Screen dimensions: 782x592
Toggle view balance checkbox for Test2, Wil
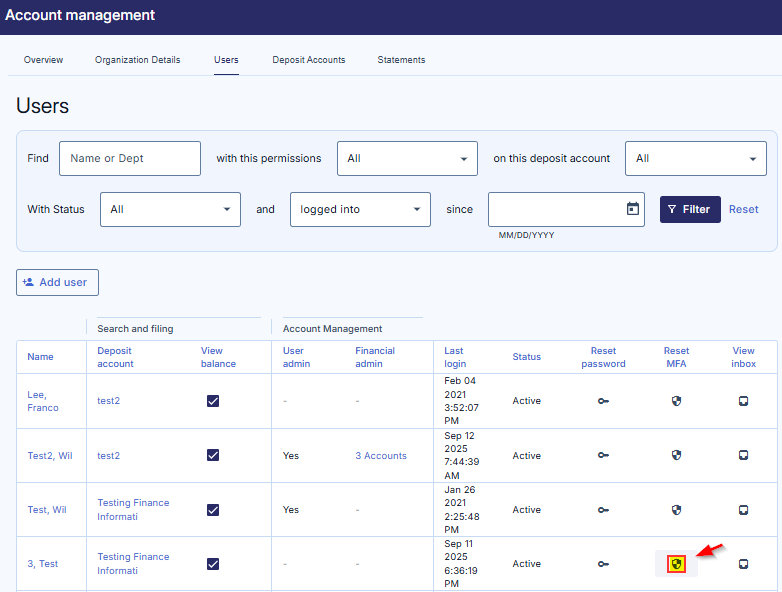tap(213, 455)
